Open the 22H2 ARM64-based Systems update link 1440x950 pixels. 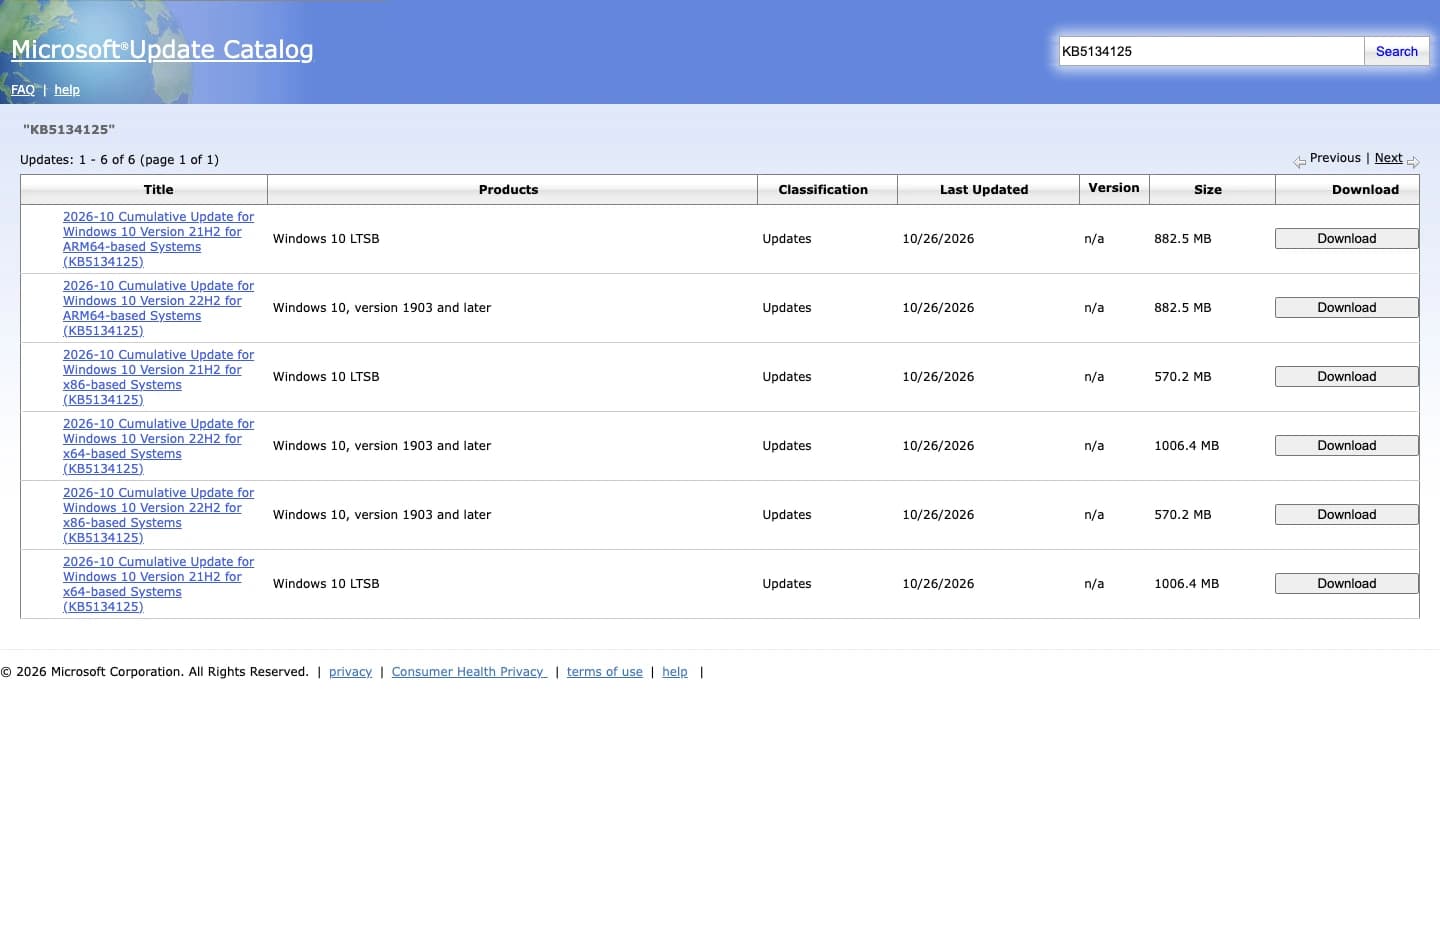click(158, 308)
